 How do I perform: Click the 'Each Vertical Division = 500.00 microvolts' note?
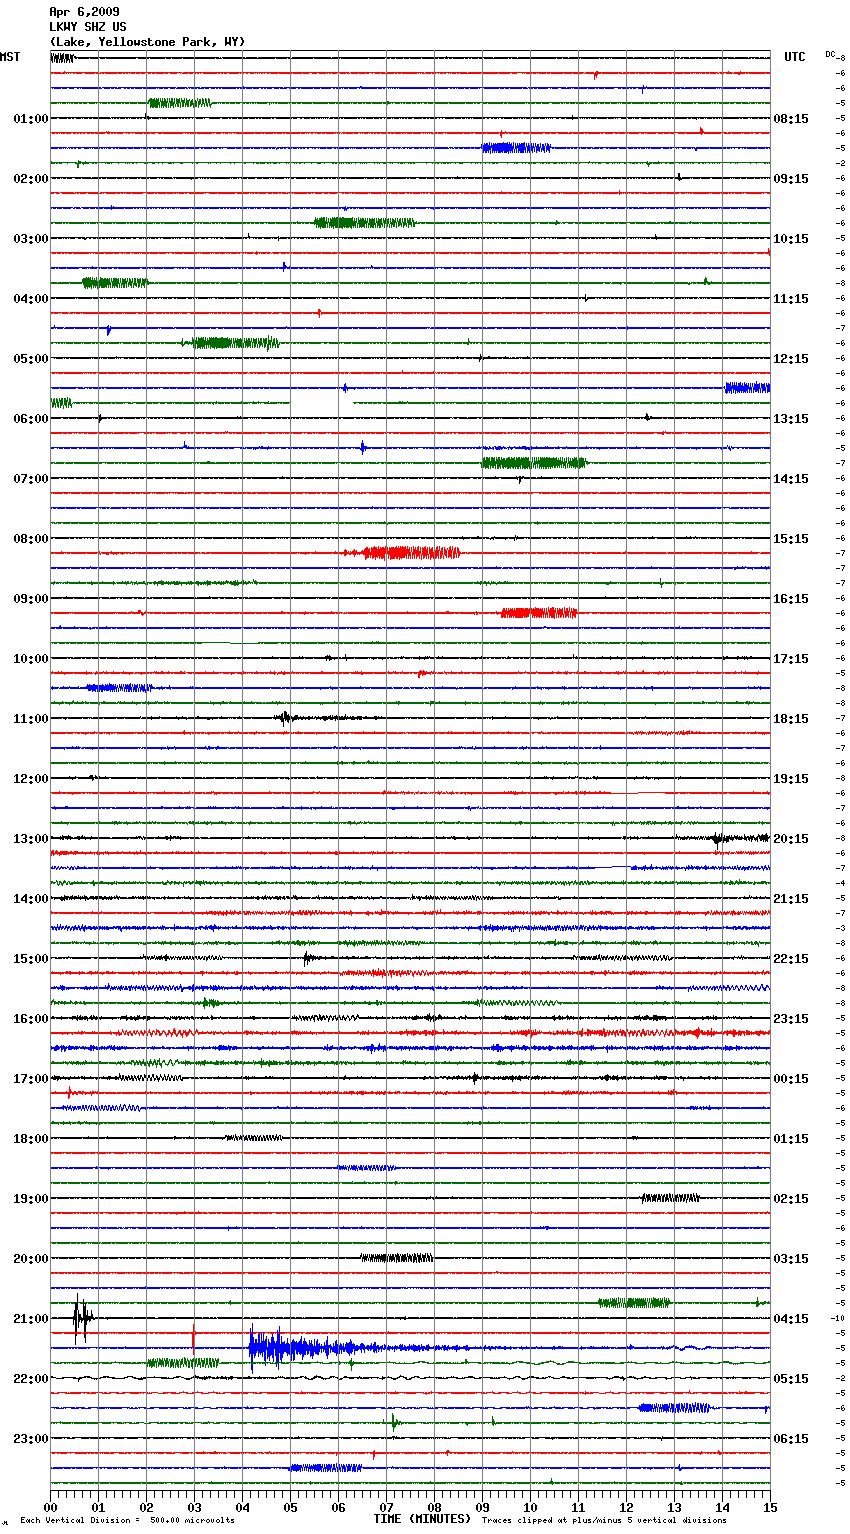coord(127,1520)
